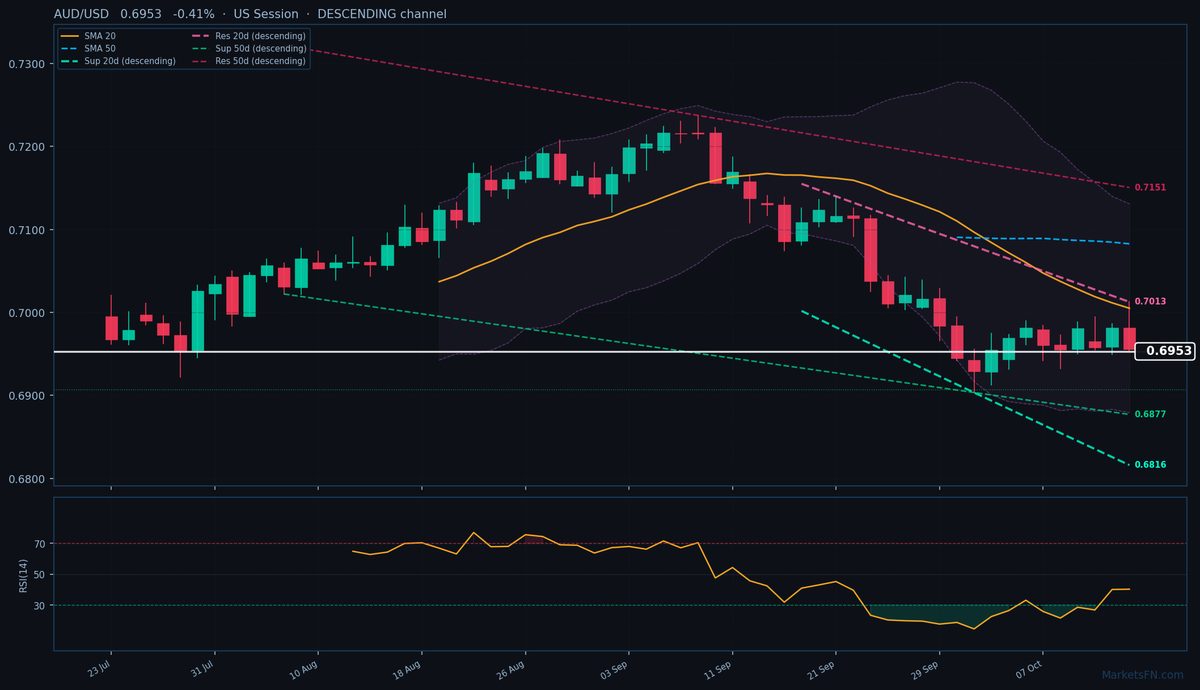Click the 0.7200 price axis label
The image size is (1200, 690).
26,147
